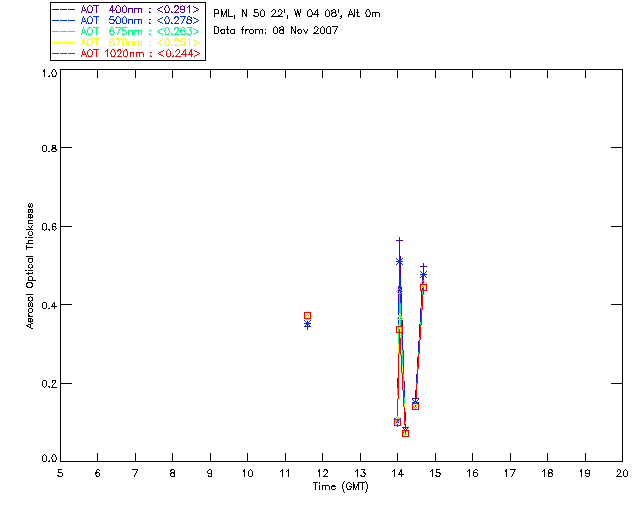Click the y-axis tick label 0.0
Image resolution: width=640 pixels, height=512 pixels.
(x=49, y=459)
